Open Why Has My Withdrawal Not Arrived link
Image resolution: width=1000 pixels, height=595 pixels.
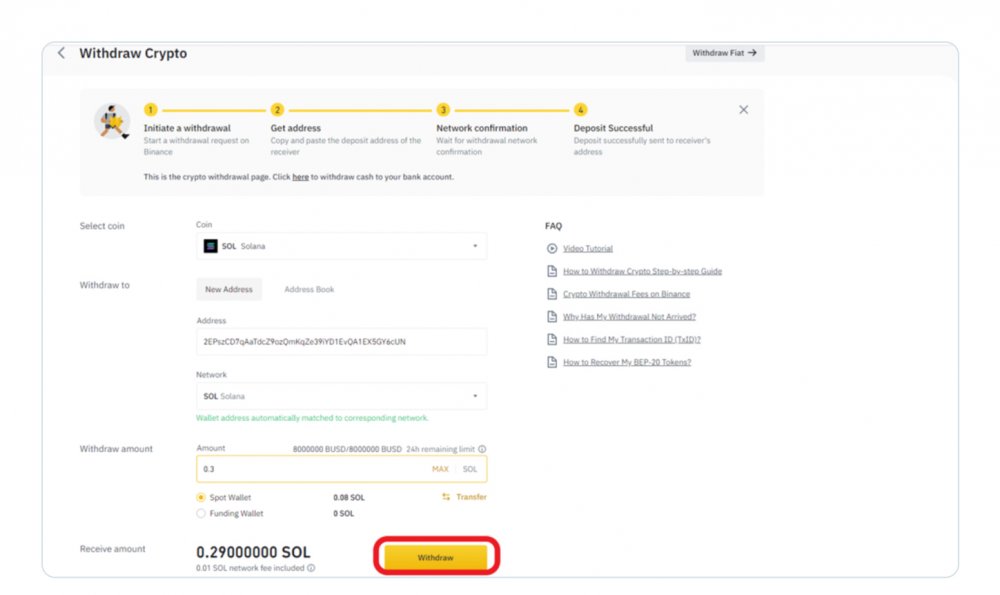(629, 317)
